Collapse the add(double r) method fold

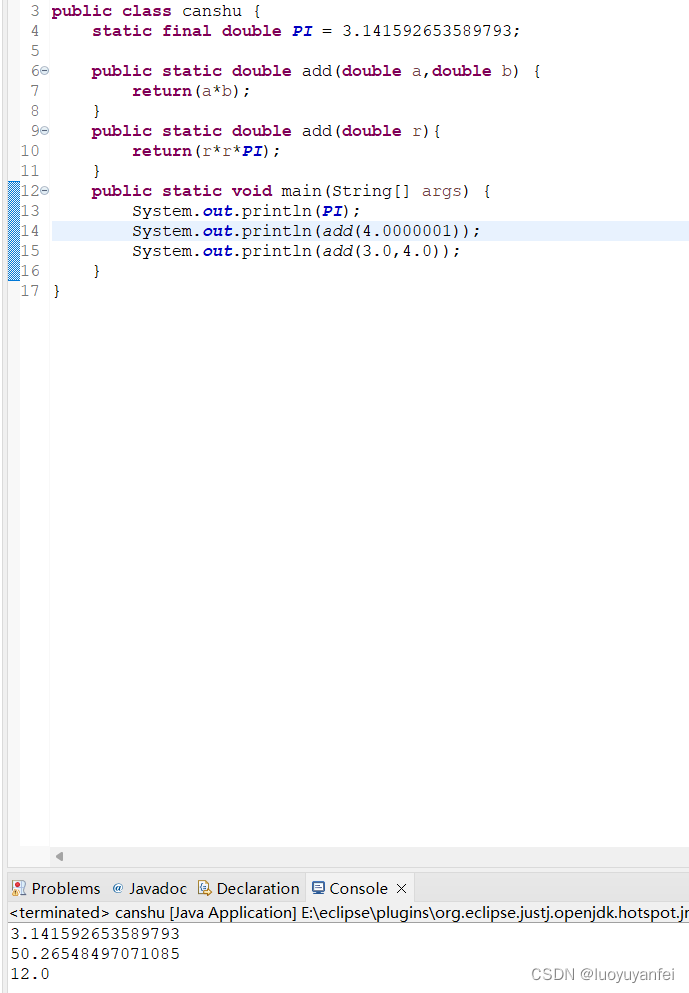pos(44,131)
